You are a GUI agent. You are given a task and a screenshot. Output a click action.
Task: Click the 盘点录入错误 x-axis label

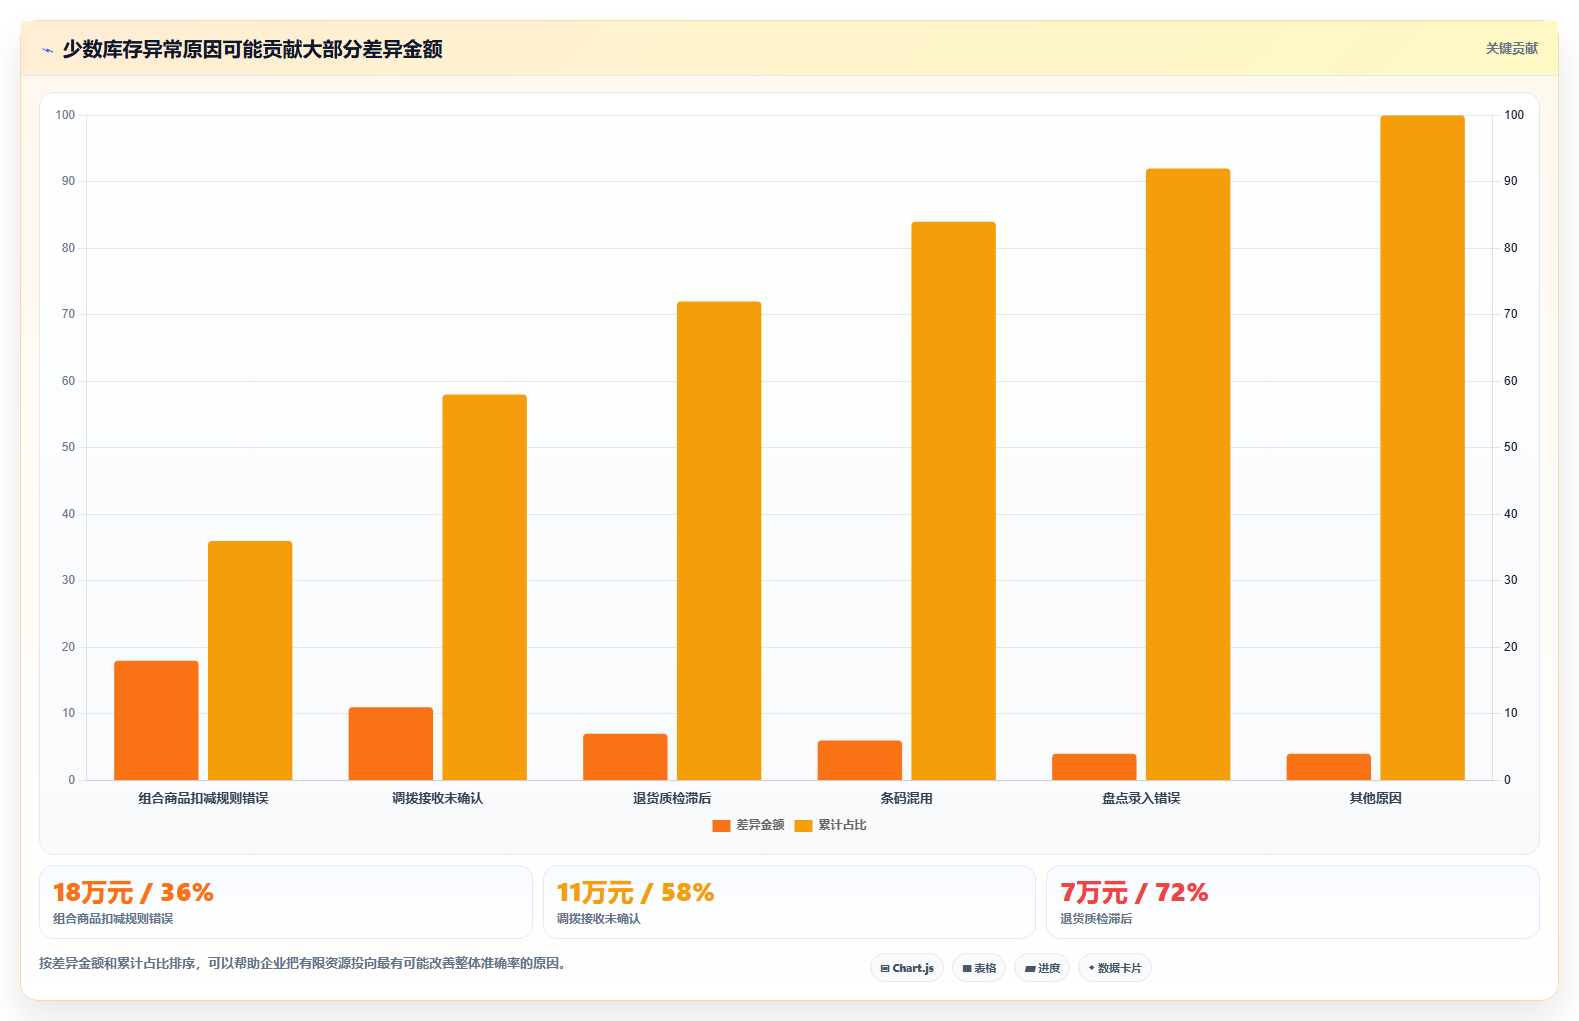pyautogui.click(x=1141, y=798)
